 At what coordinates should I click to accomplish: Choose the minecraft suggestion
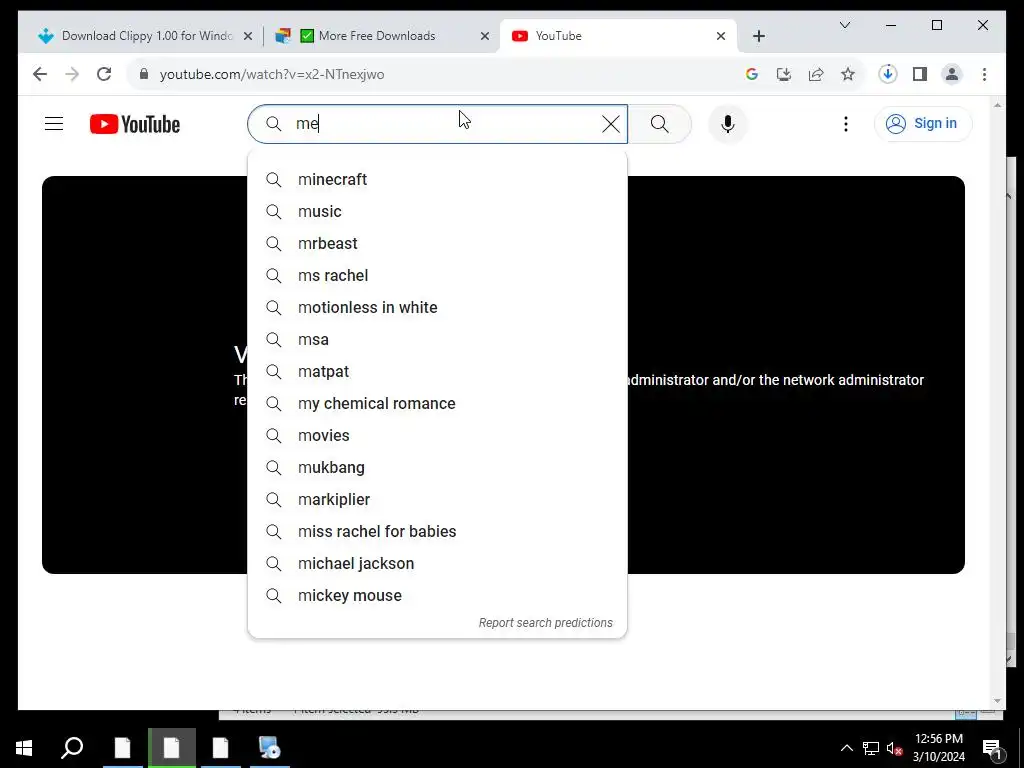pyautogui.click(x=438, y=180)
